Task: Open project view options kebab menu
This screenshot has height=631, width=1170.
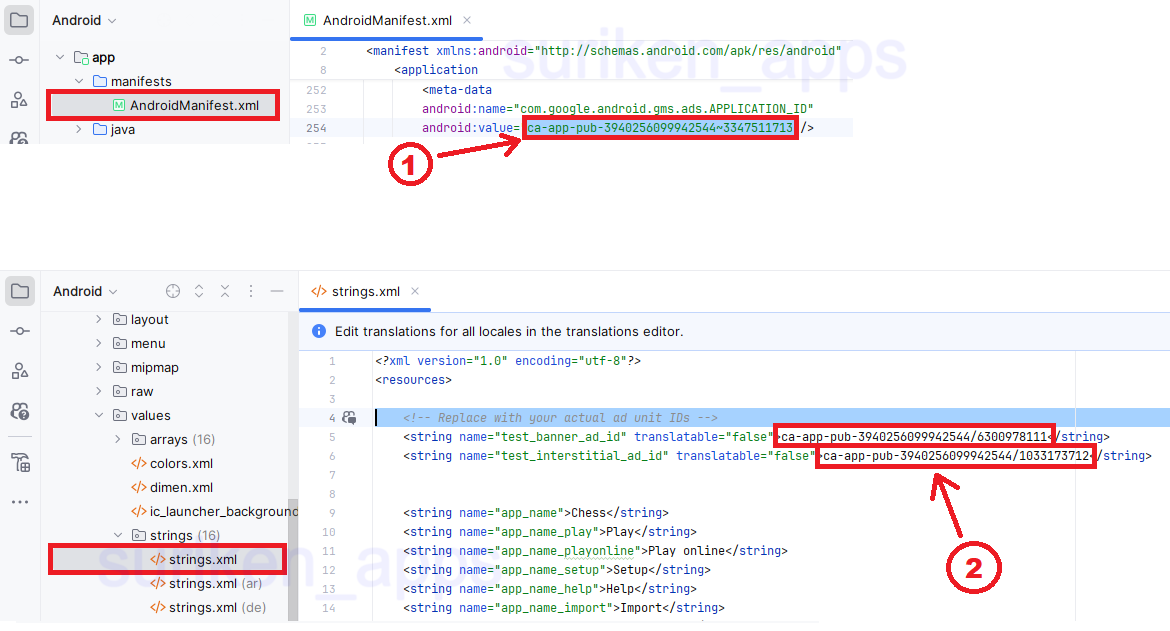Action: 251,291
